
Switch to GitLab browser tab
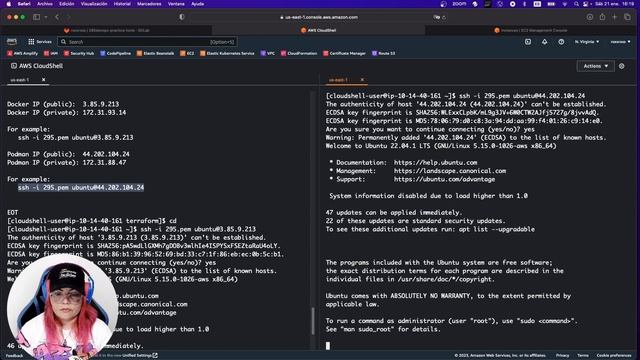click(x=107, y=30)
